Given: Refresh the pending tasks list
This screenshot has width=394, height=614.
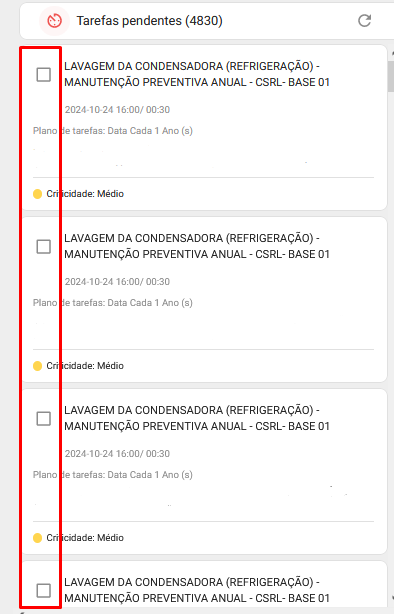Looking at the screenshot, I should coord(365,21).
